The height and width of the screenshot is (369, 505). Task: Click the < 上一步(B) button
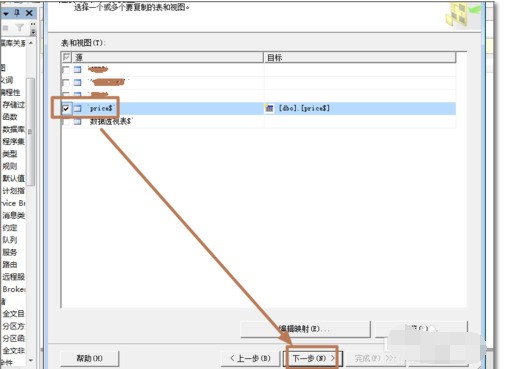[x=250, y=358]
